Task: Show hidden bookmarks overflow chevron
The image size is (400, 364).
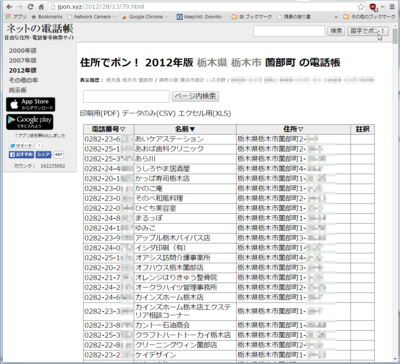Action: tap(336, 17)
